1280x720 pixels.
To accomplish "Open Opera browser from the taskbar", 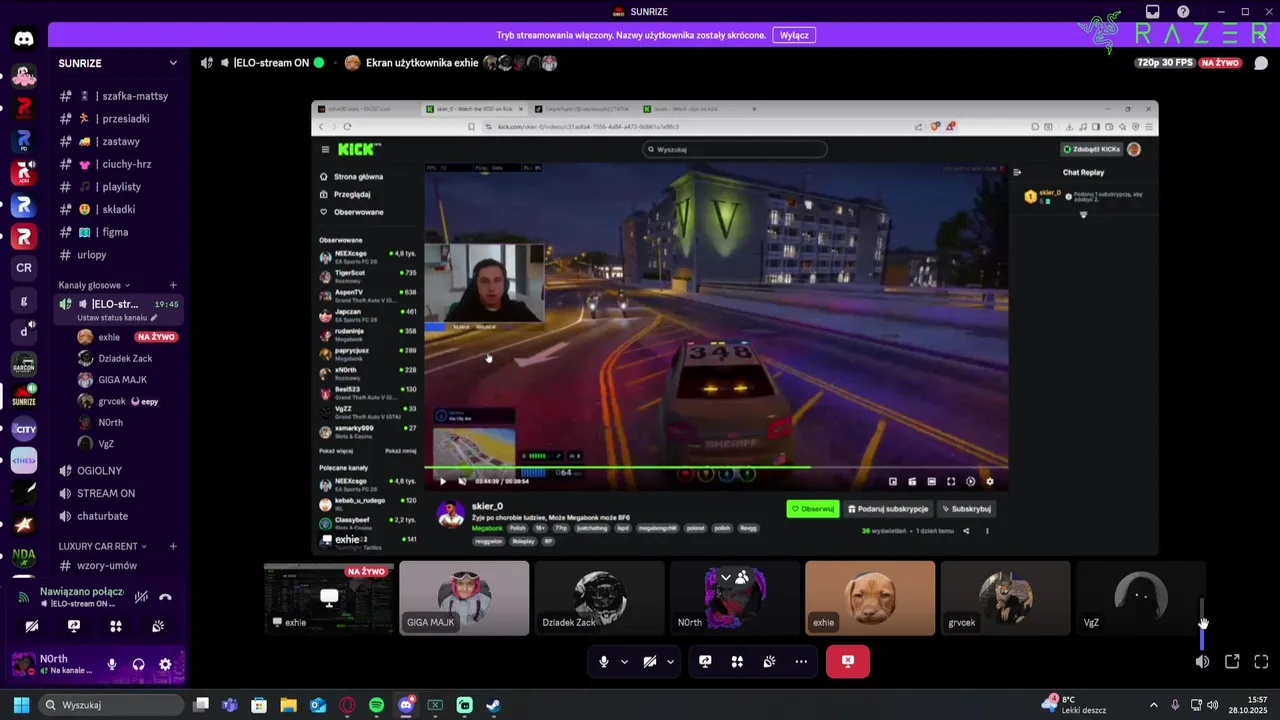I will pyautogui.click(x=347, y=705).
